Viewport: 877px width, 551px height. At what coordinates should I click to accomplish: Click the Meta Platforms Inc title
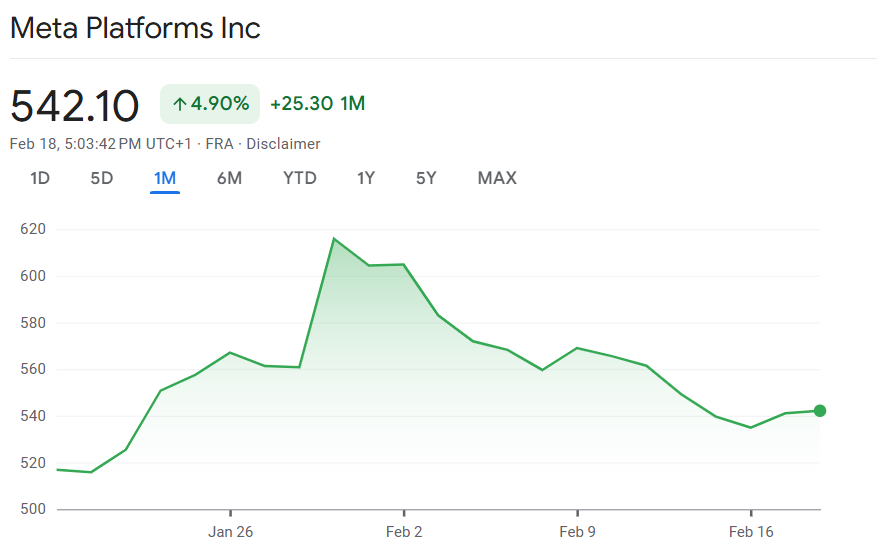point(135,27)
